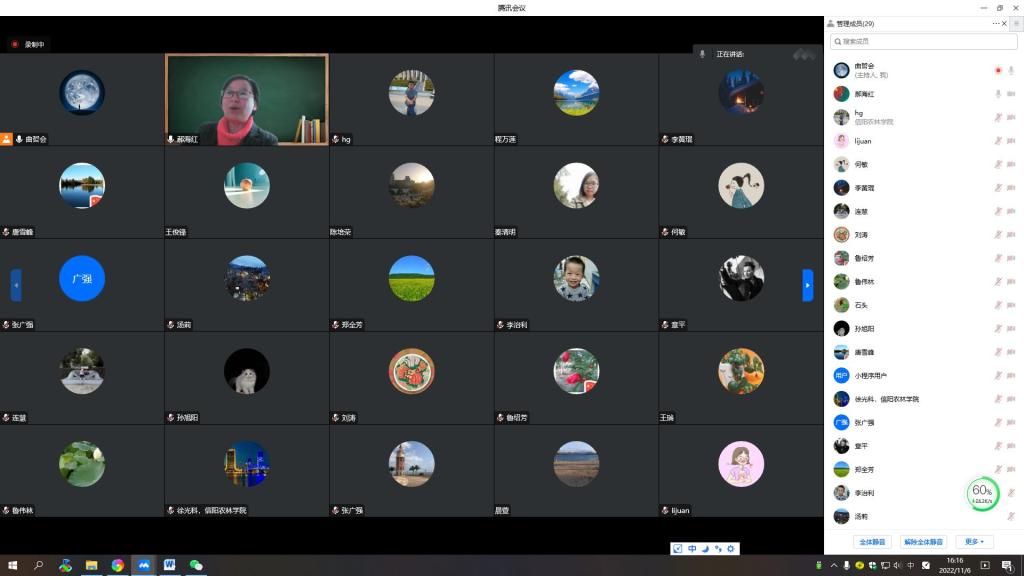Click the red recording indicator icon

[15, 44]
